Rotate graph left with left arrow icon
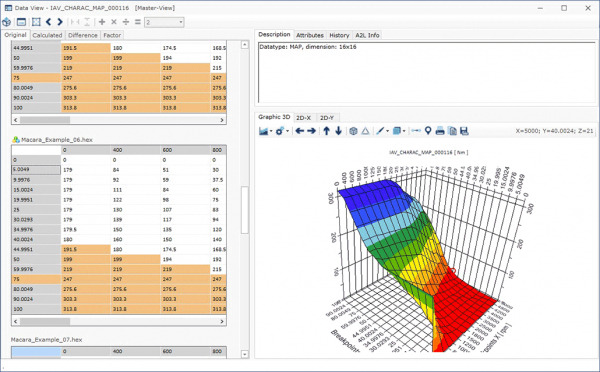This screenshot has height=372, width=600. tap(300, 131)
